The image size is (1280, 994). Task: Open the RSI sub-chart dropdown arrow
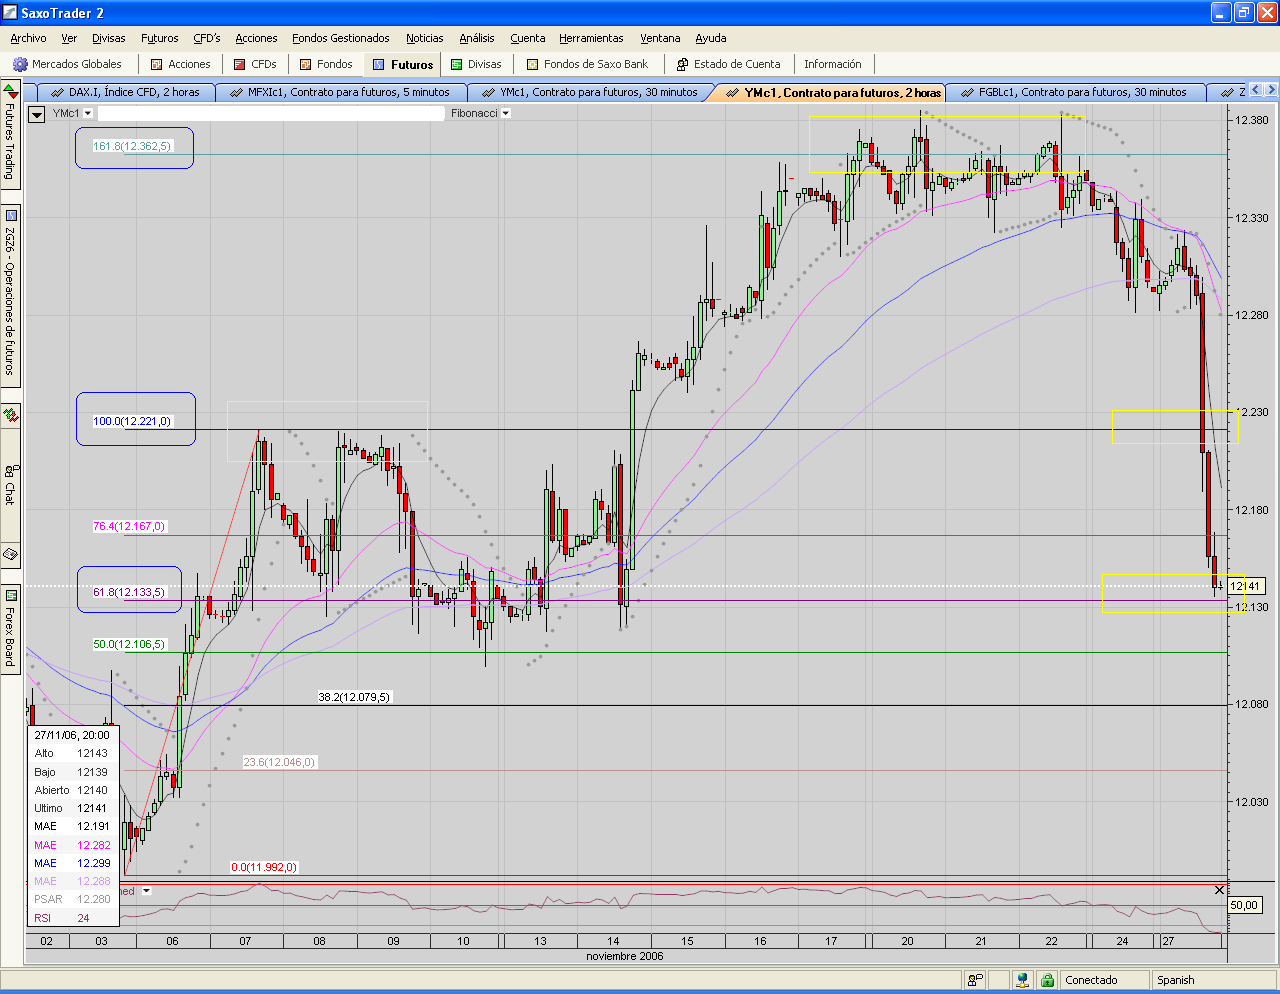(146, 891)
